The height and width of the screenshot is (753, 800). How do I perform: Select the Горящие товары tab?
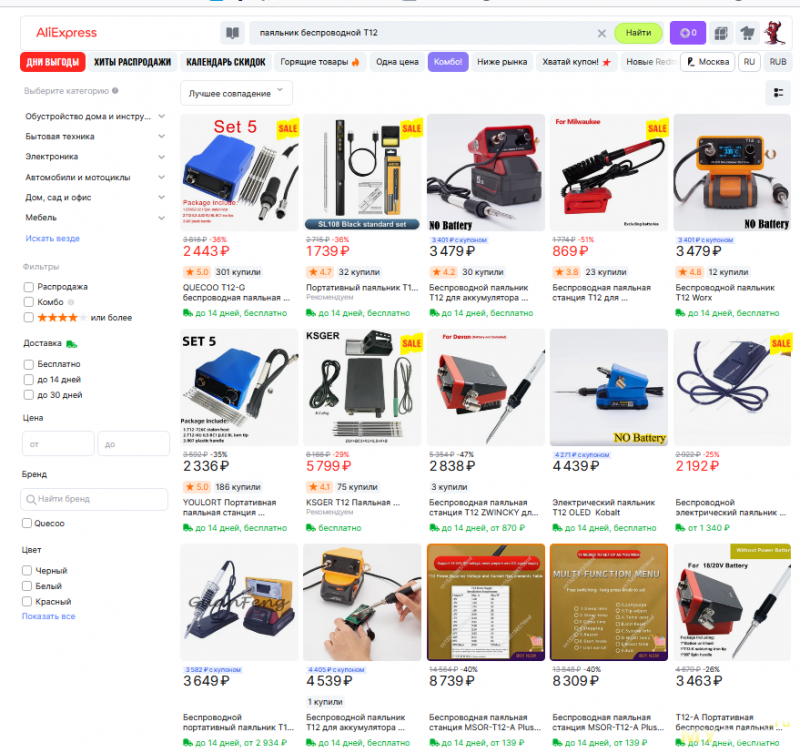(319, 62)
